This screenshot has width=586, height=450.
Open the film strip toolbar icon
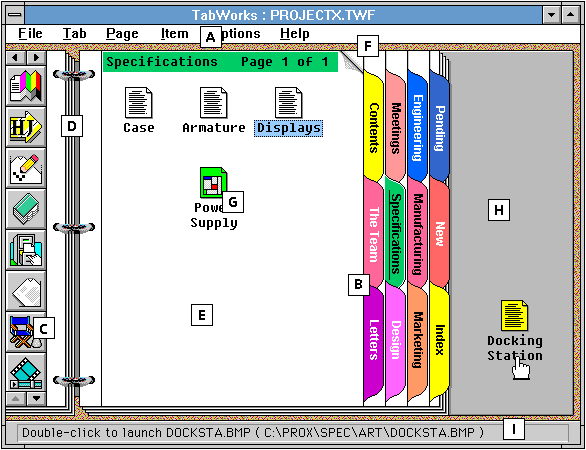point(26,373)
